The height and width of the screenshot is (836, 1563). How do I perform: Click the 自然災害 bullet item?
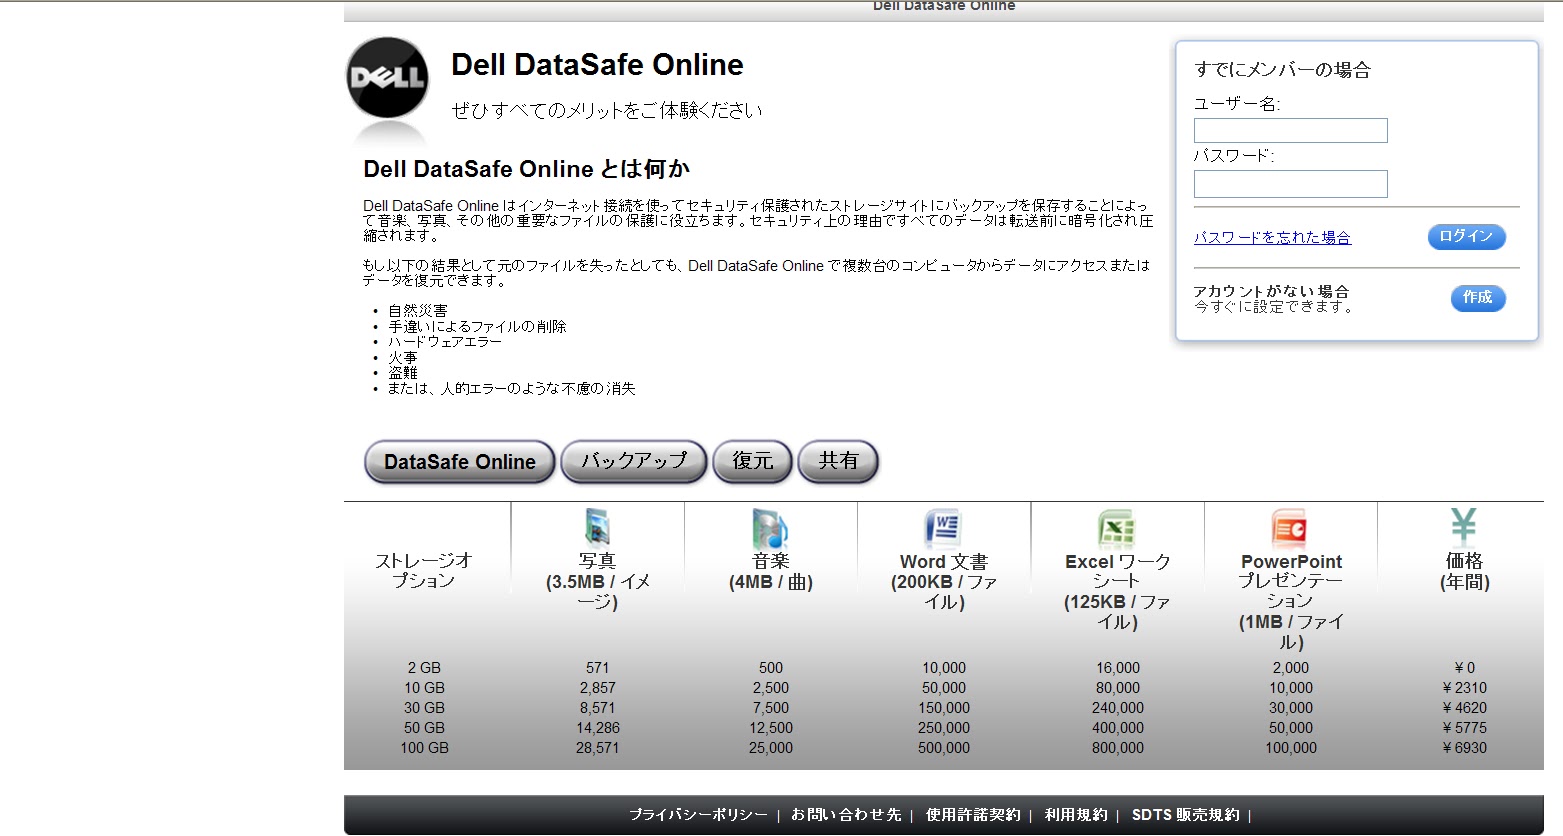click(418, 311)
